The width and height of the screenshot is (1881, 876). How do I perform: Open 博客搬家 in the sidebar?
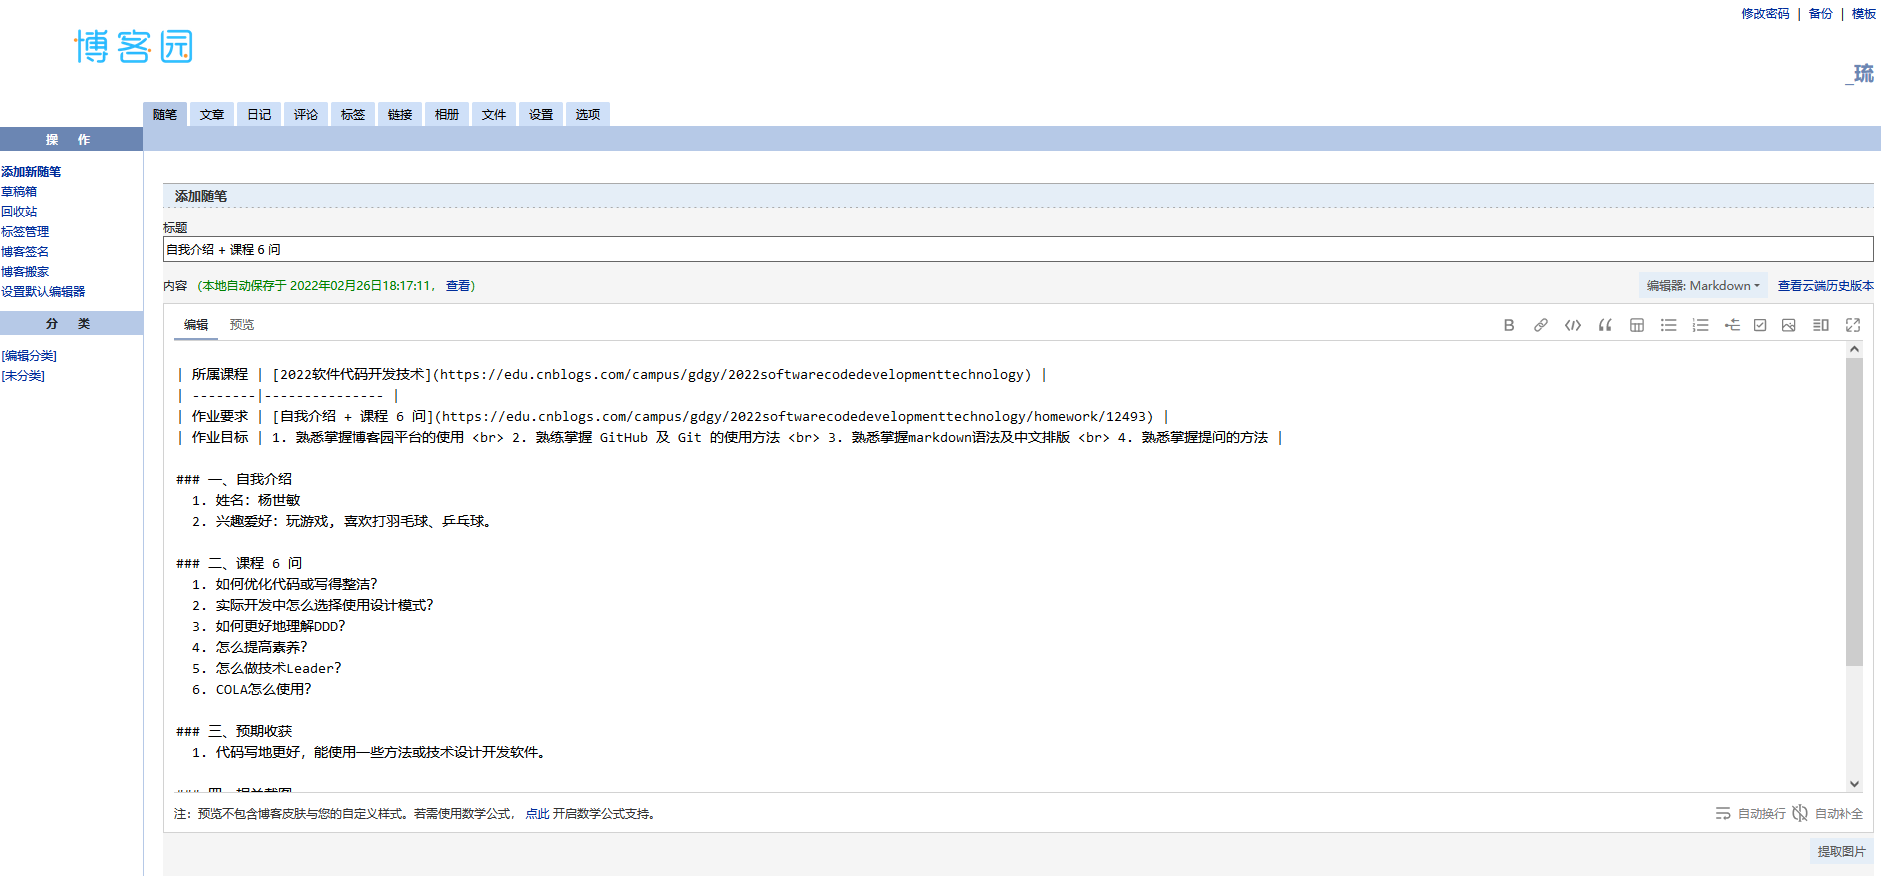[x=25, y=272]
